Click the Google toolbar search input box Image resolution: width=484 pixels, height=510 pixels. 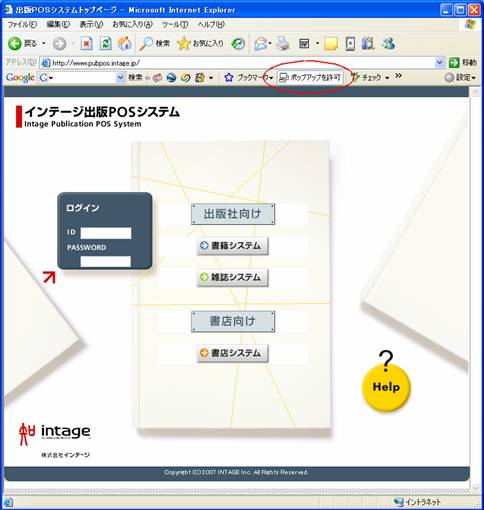point(81,78)
